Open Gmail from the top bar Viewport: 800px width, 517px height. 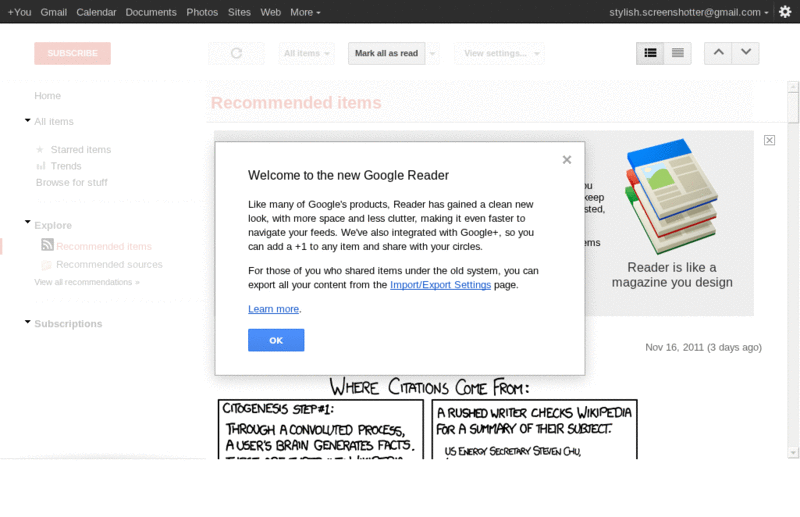54,12
